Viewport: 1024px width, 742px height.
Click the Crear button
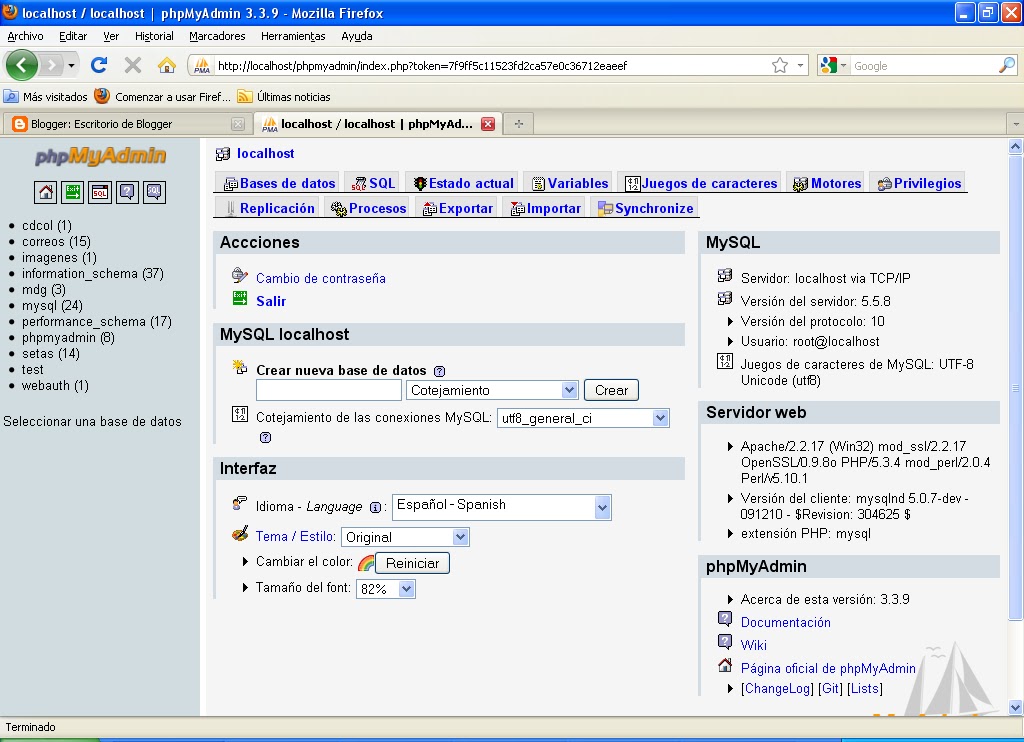[x=611, y=390]
